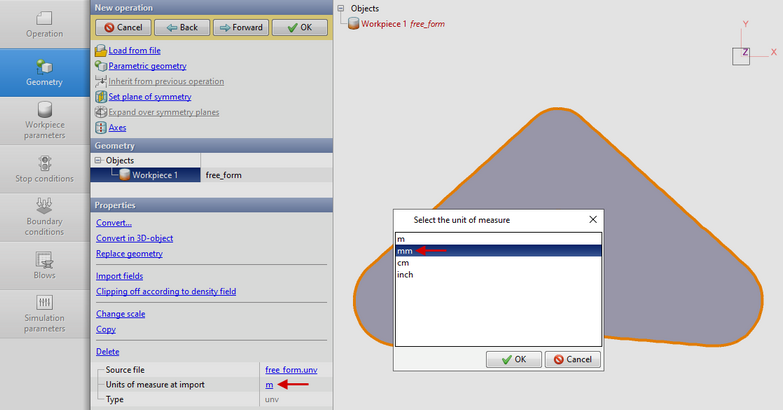Viewport: 783px width, 410px height.
Task: Choose inch in unit of measure list
Action: click(x=406, y=274)
